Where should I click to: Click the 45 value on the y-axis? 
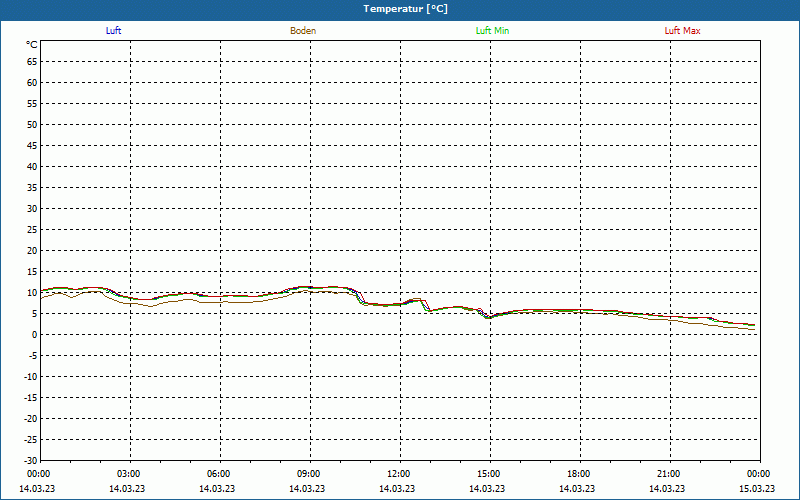[x=32, y=146]
